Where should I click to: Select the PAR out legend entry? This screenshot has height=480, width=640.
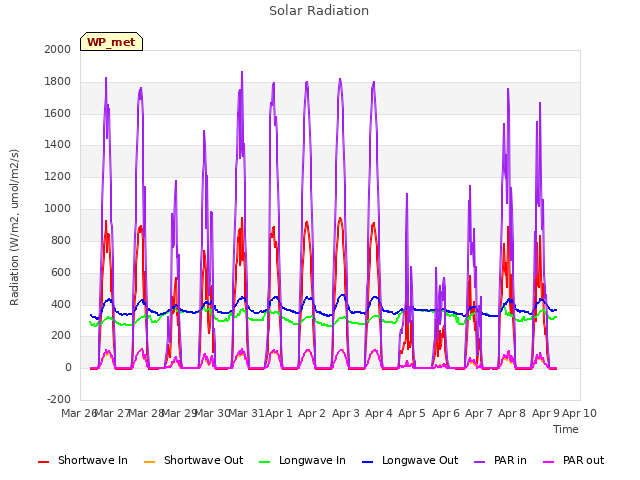(573, 460)
